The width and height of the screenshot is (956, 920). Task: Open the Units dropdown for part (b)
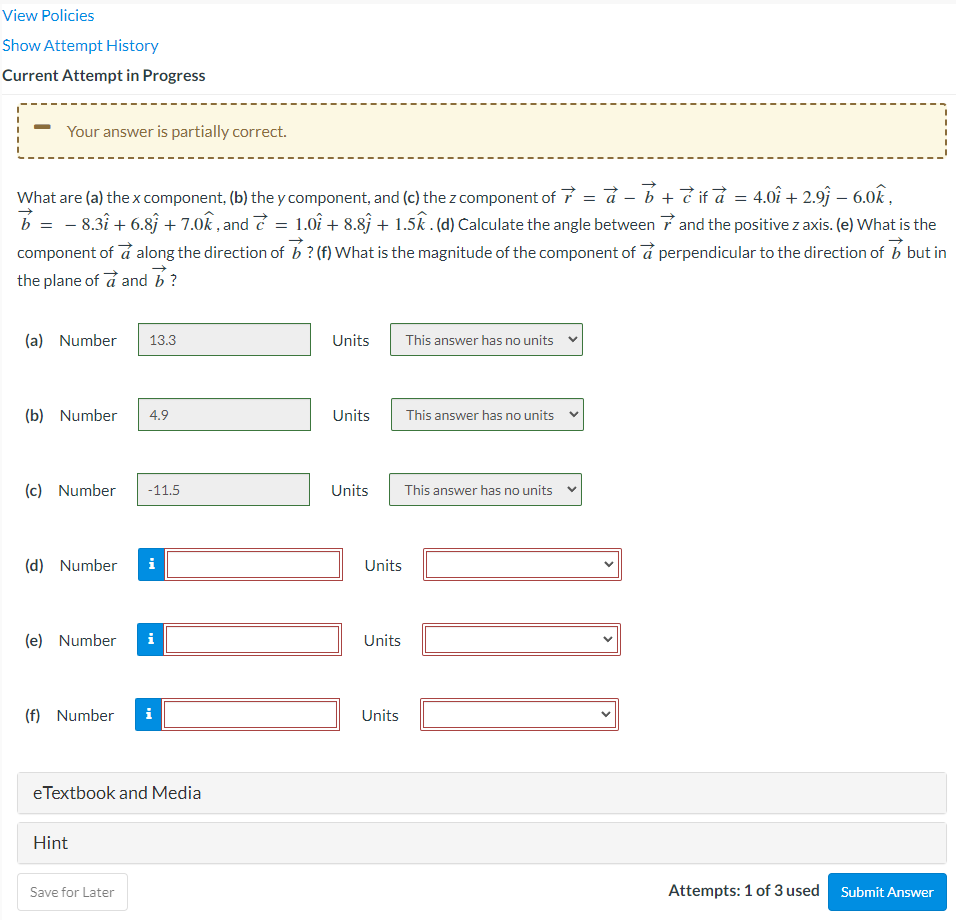[487, 414]
